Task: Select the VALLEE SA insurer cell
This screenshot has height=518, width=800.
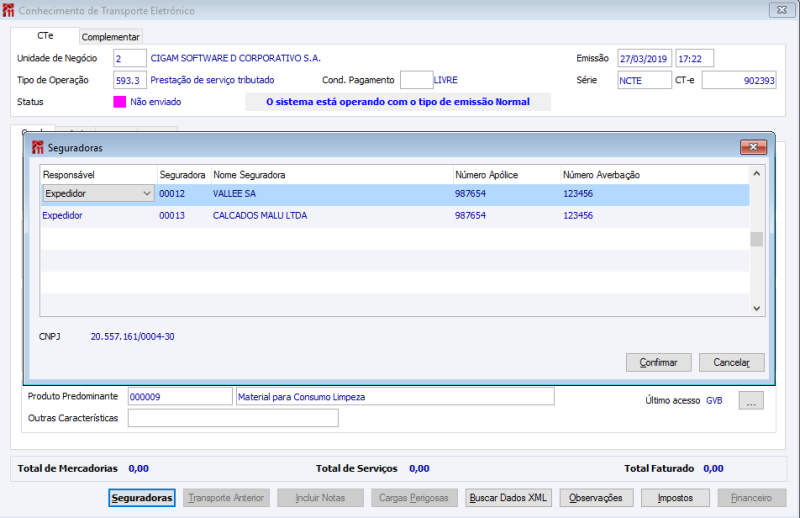Action: (x=234, y=193)
